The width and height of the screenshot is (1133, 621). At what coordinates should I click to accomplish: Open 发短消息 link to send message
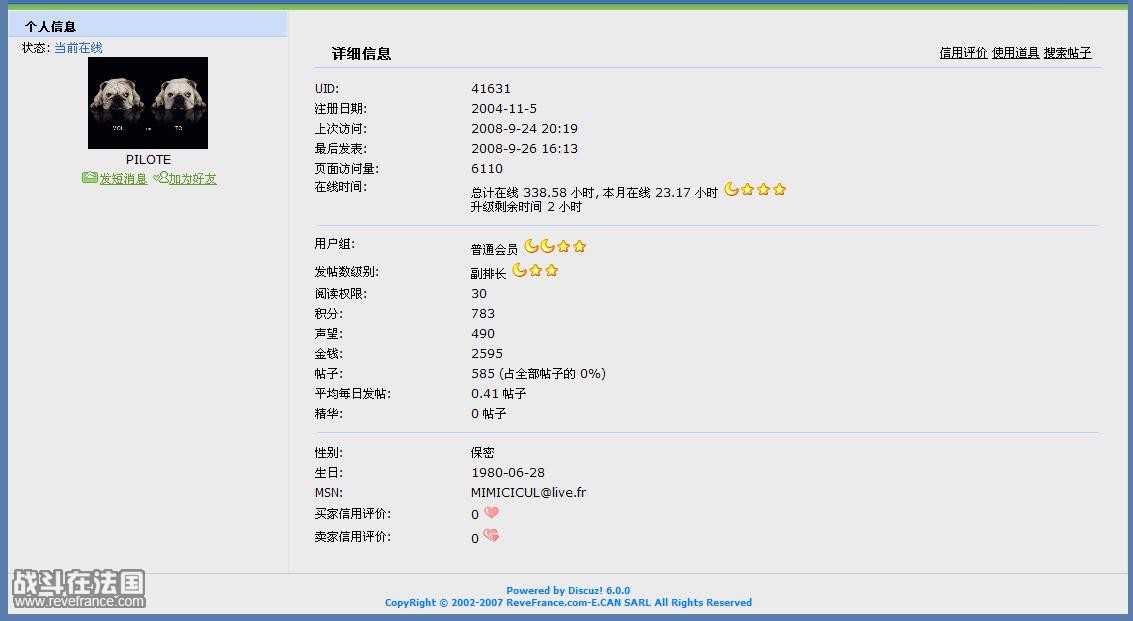123,179
